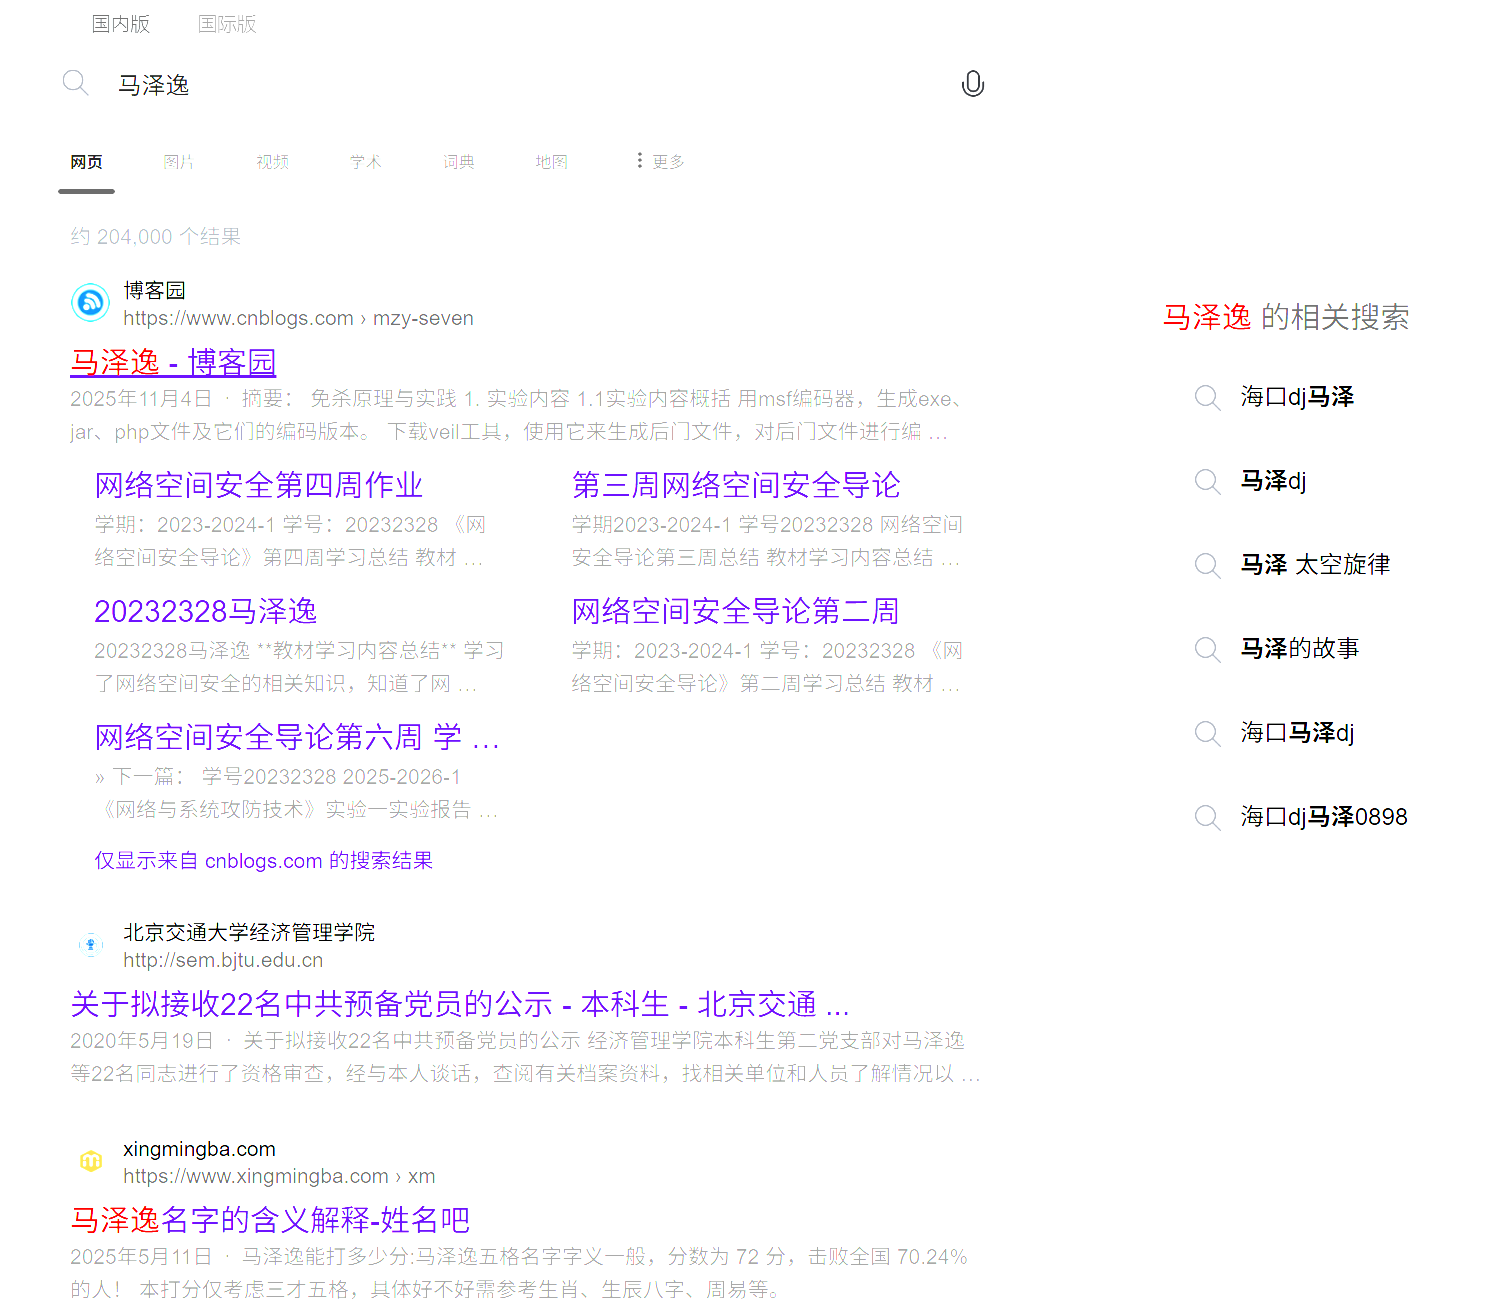
Task: Click the search icon beside 海口dj马泽
Action: [x=1207, y=397]
